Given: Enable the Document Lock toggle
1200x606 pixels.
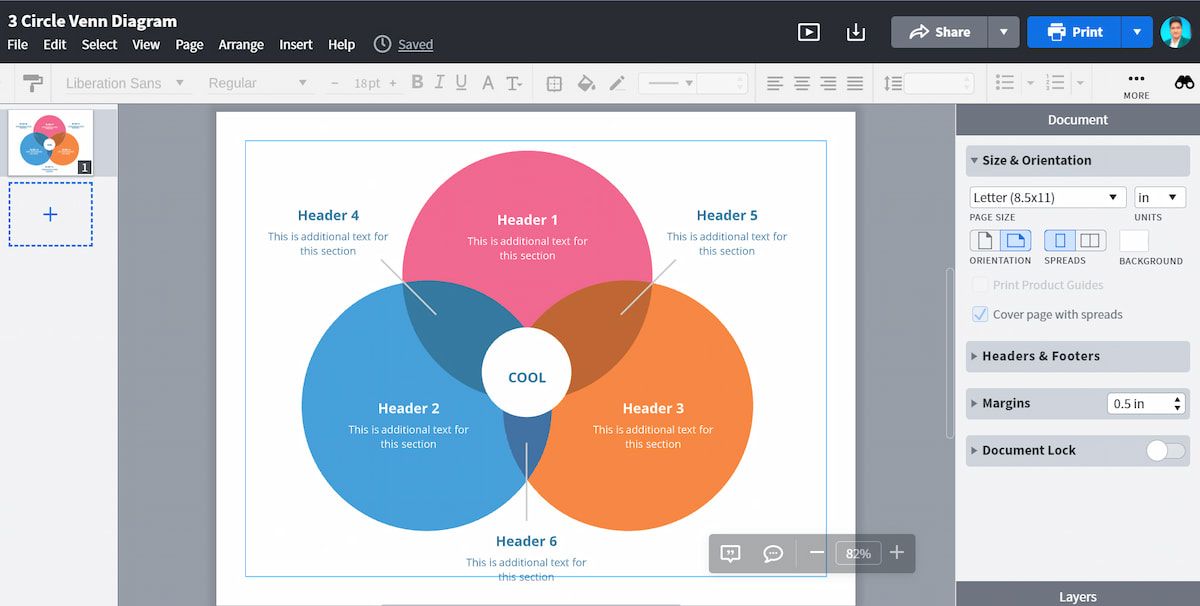Looking at the screenshot, I should 1165,450.
